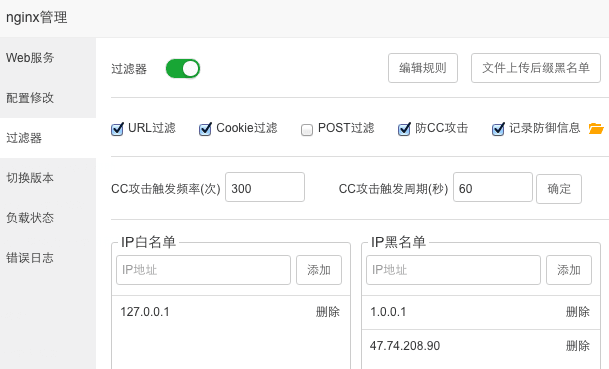Screen dimensions: 609x369
Task: Focus the CC攻击触发周期 input field
Action: coord(492,187)
